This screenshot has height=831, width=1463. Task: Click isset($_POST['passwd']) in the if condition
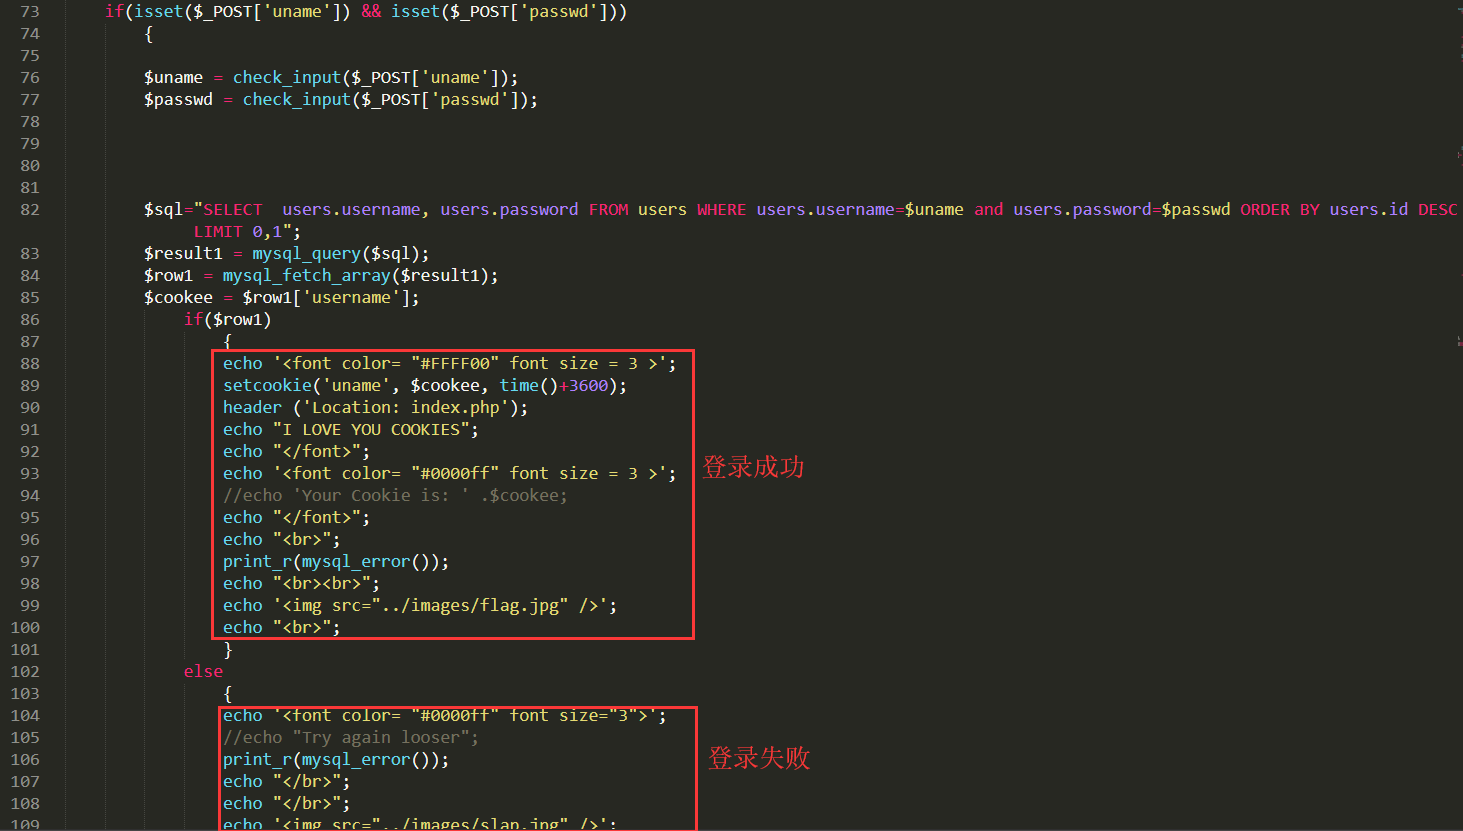coord(504,12)
